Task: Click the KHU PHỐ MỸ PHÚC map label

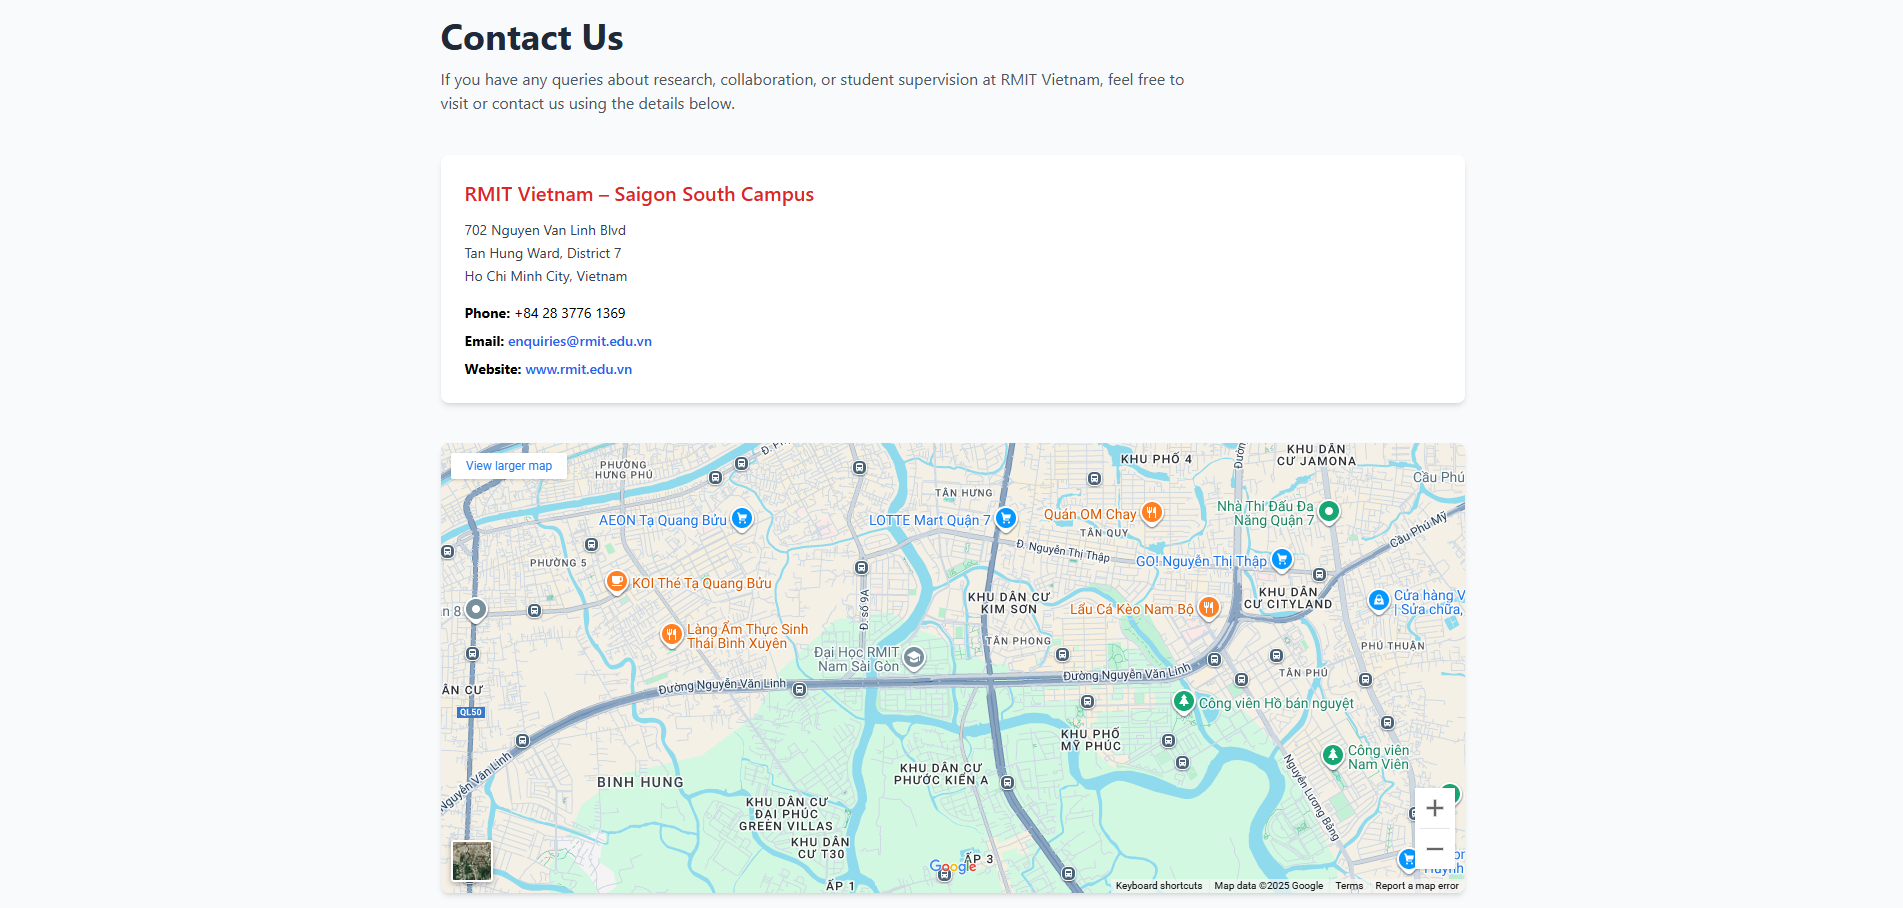Action: tap(1091, 740)
